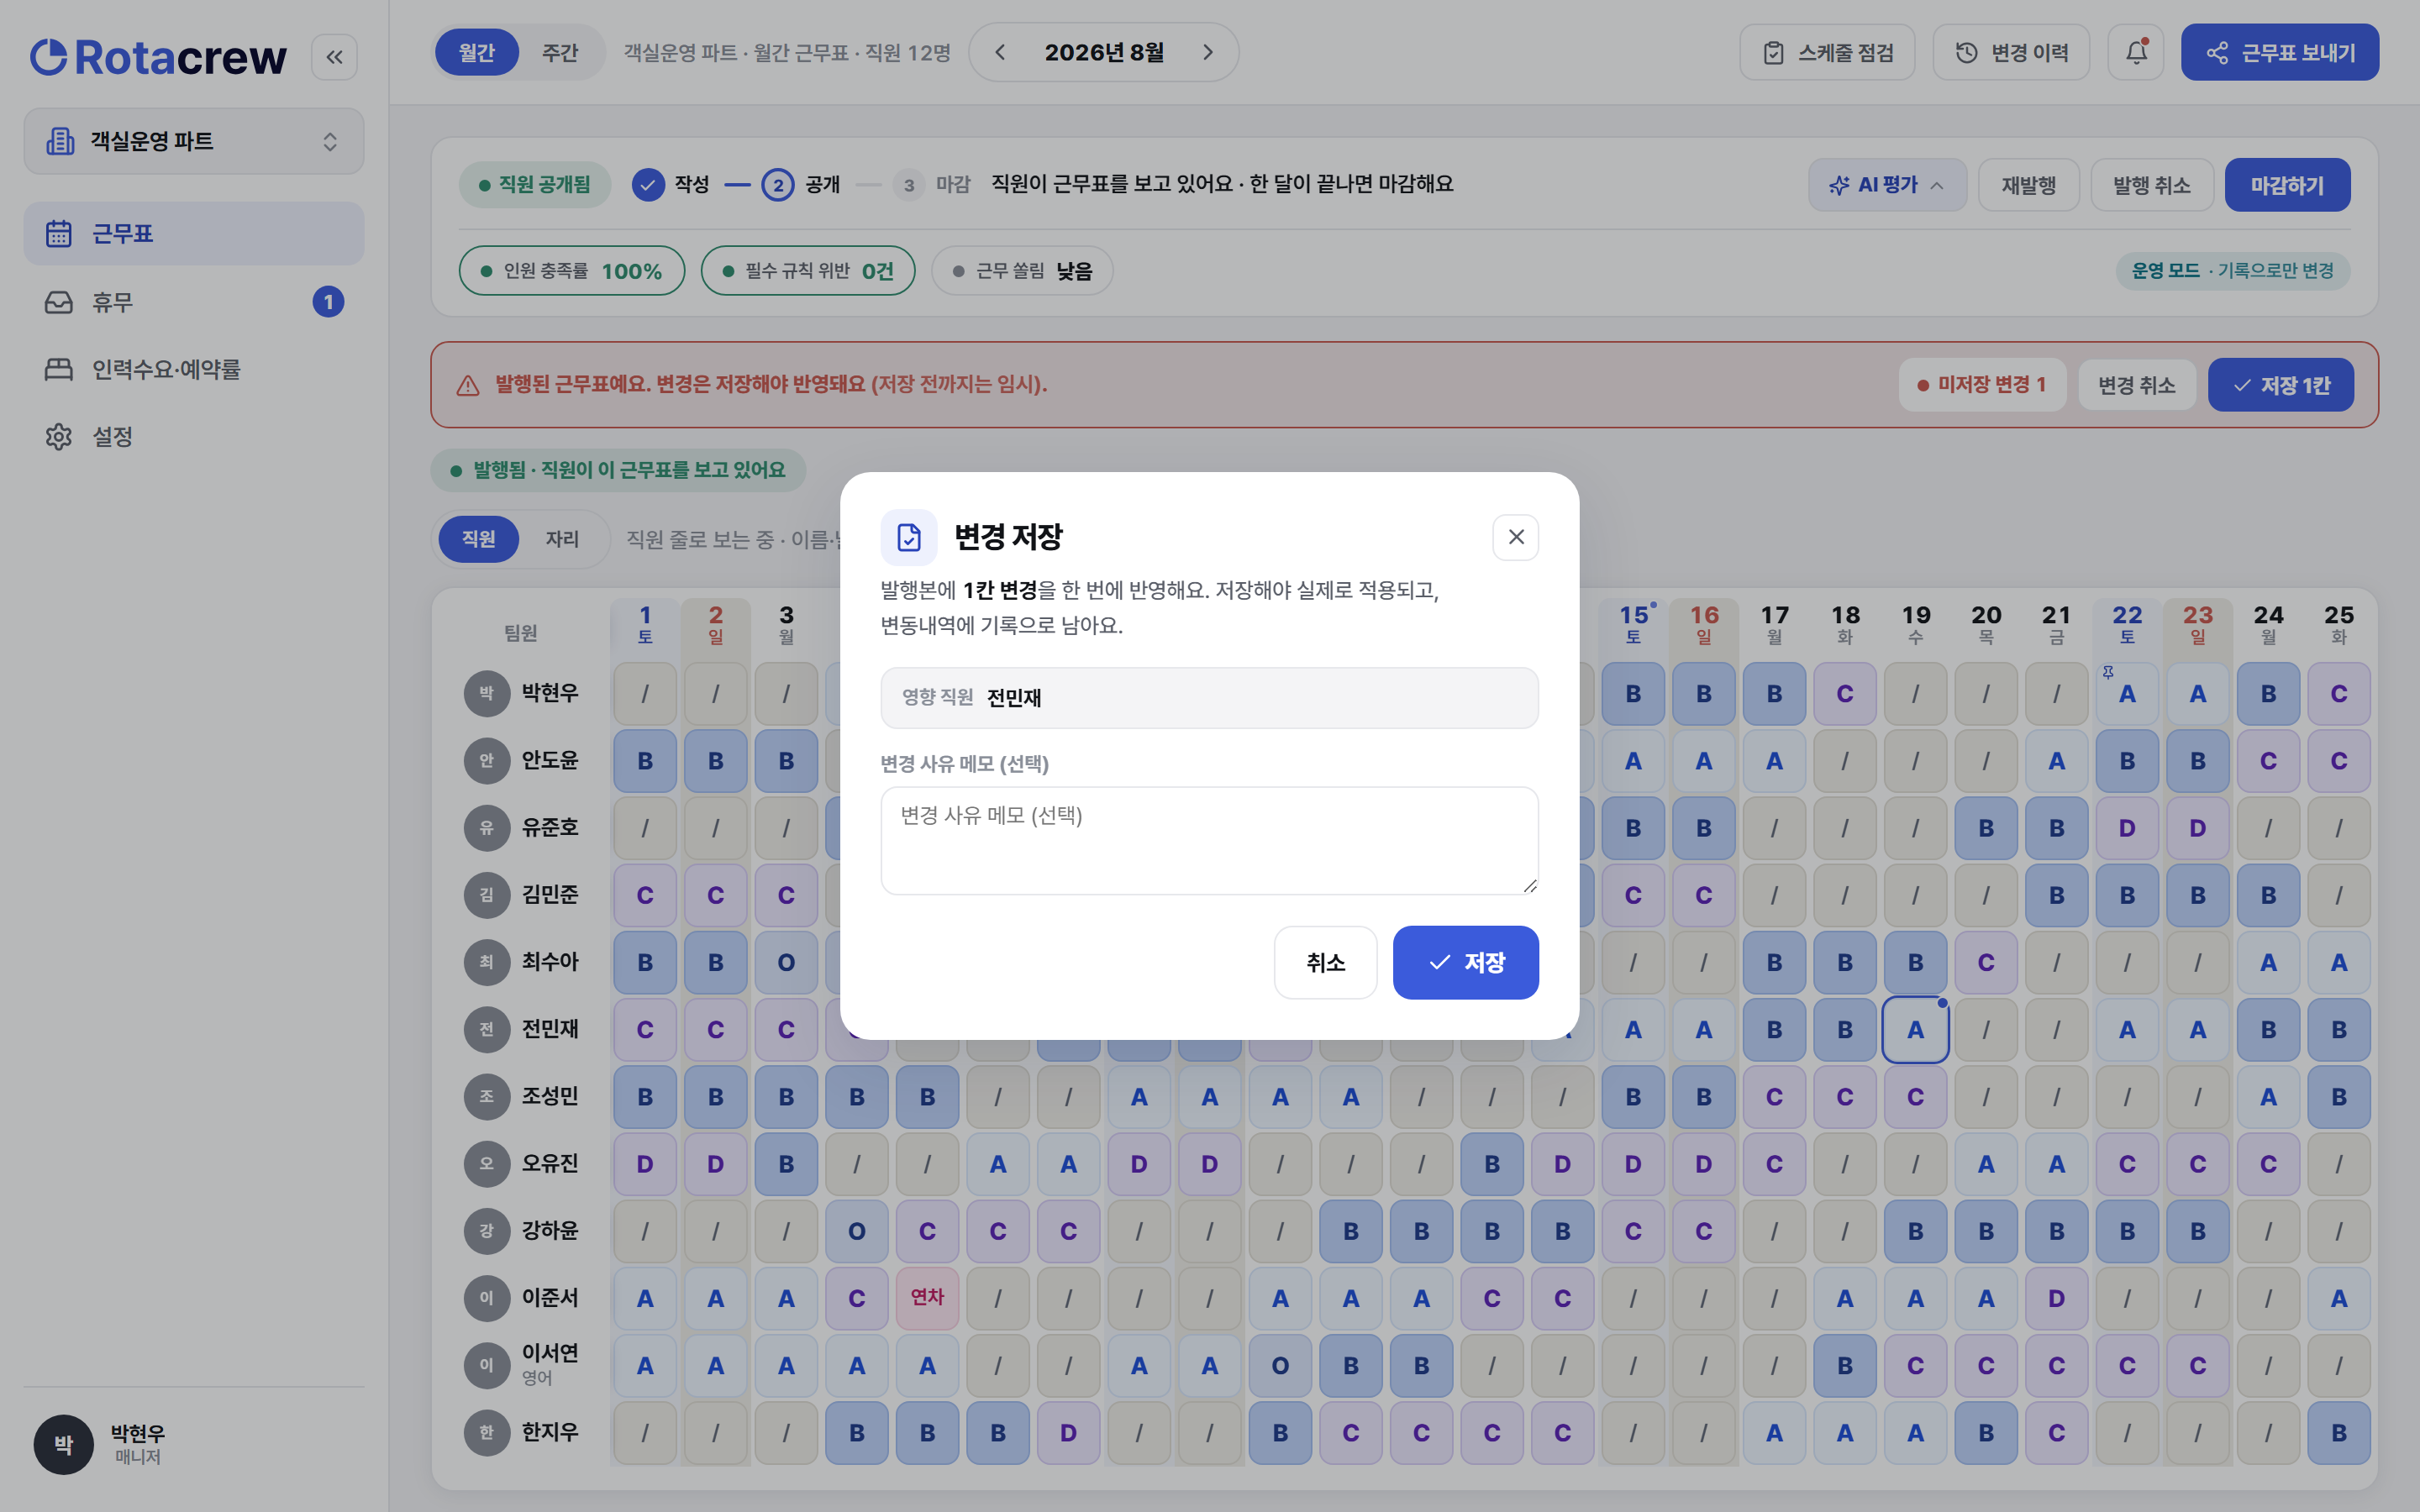Screen dimensions: 2420x1512
Task: Open the 2026년 8월 month picker
Action: 1104,52
